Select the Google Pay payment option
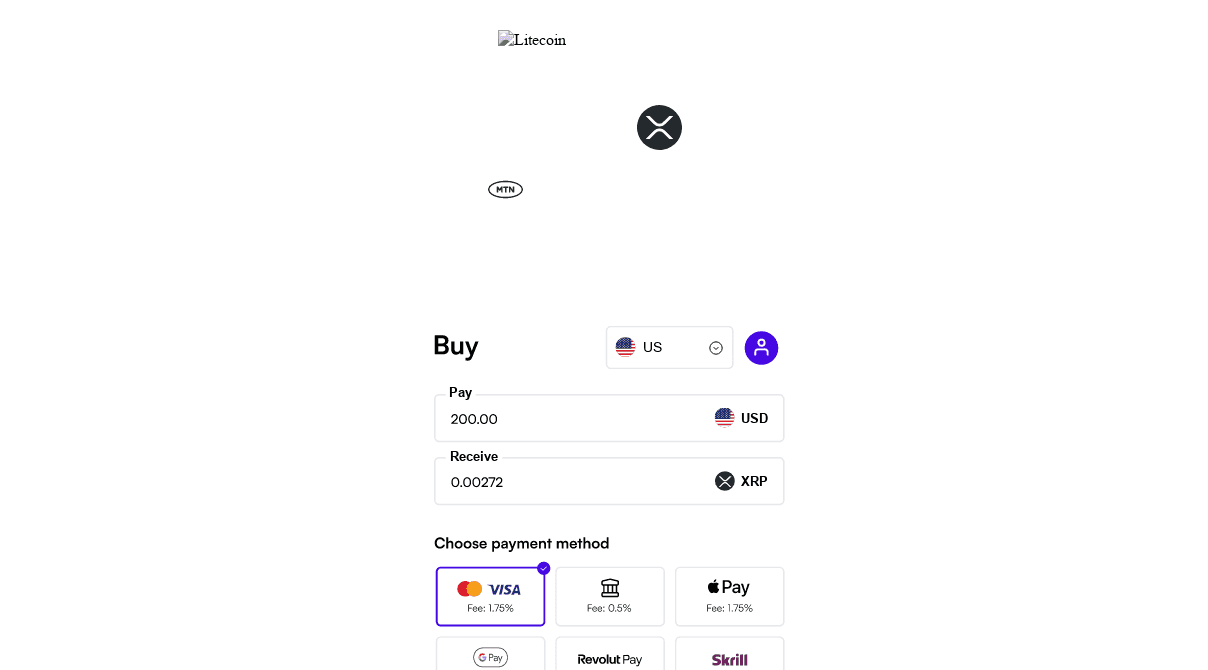 (x=490, y=657)
